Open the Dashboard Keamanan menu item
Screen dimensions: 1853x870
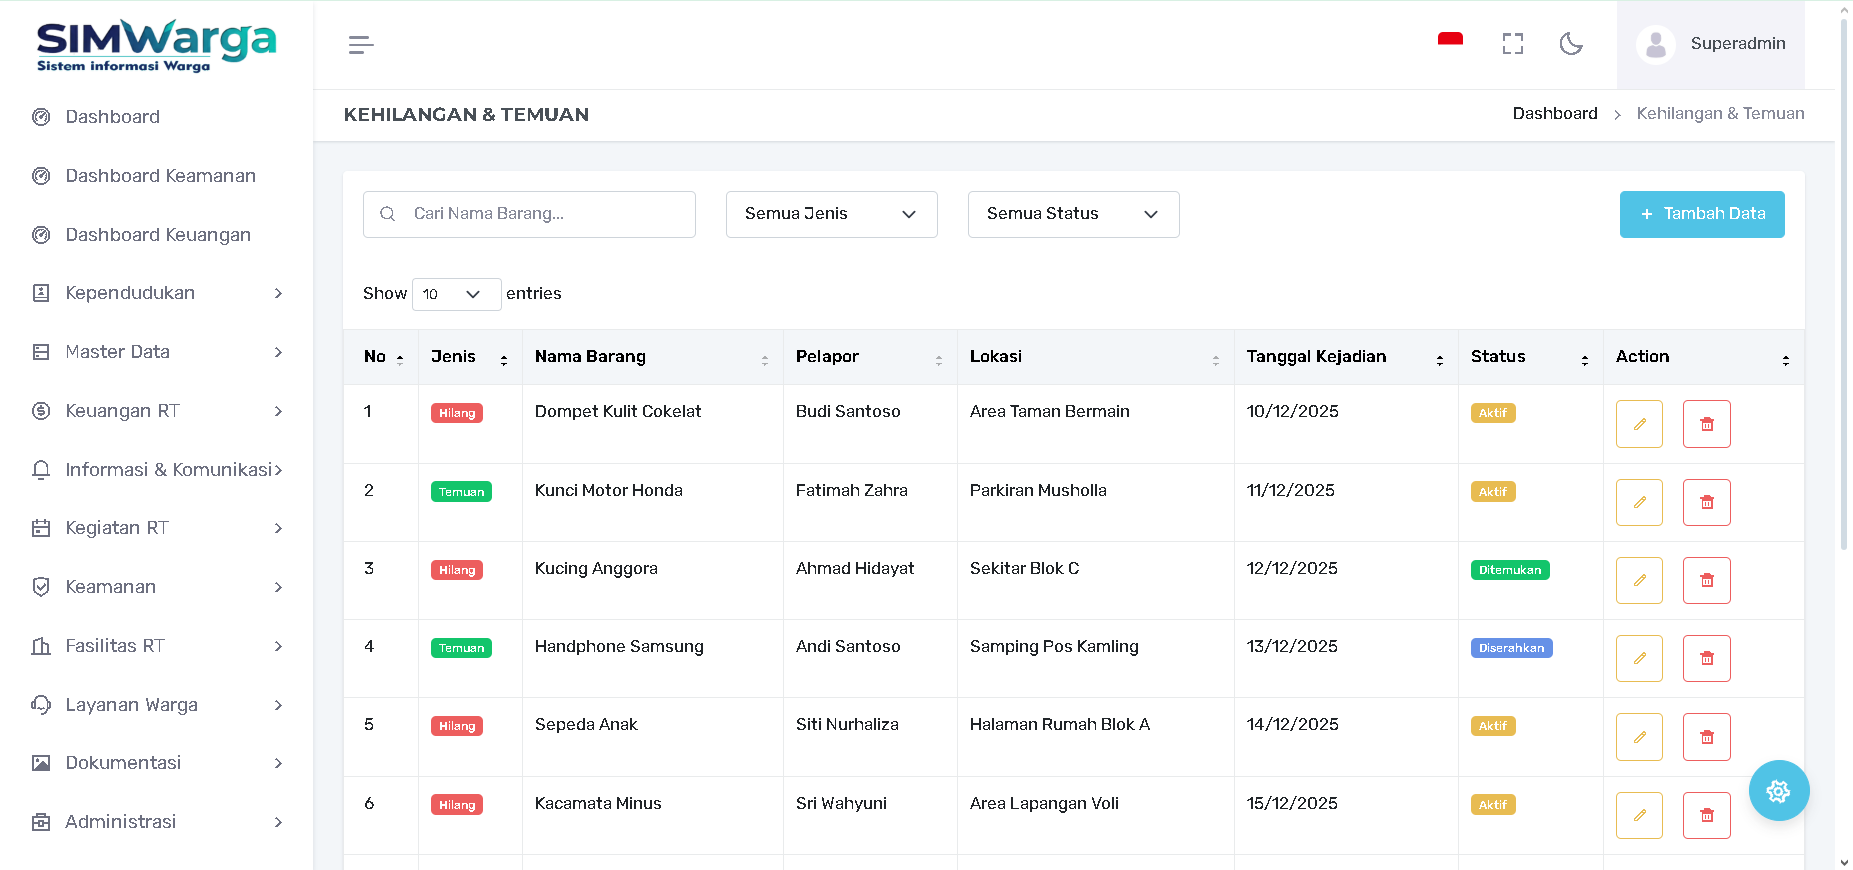160,176
